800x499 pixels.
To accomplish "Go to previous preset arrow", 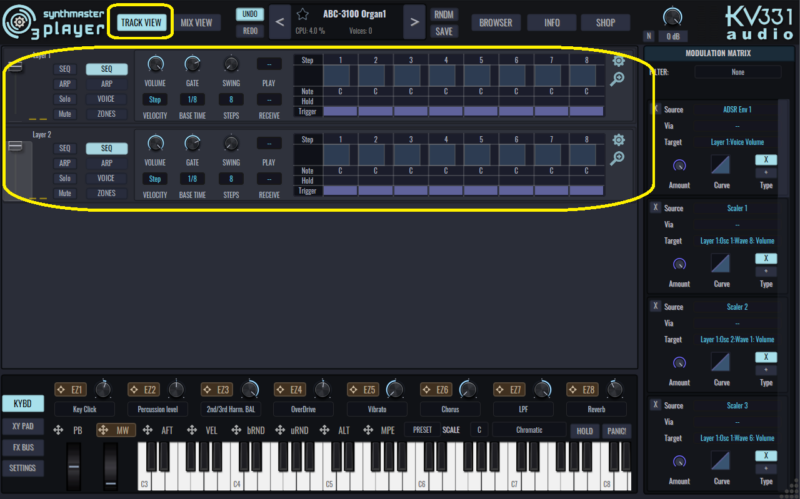I will 279,22.
